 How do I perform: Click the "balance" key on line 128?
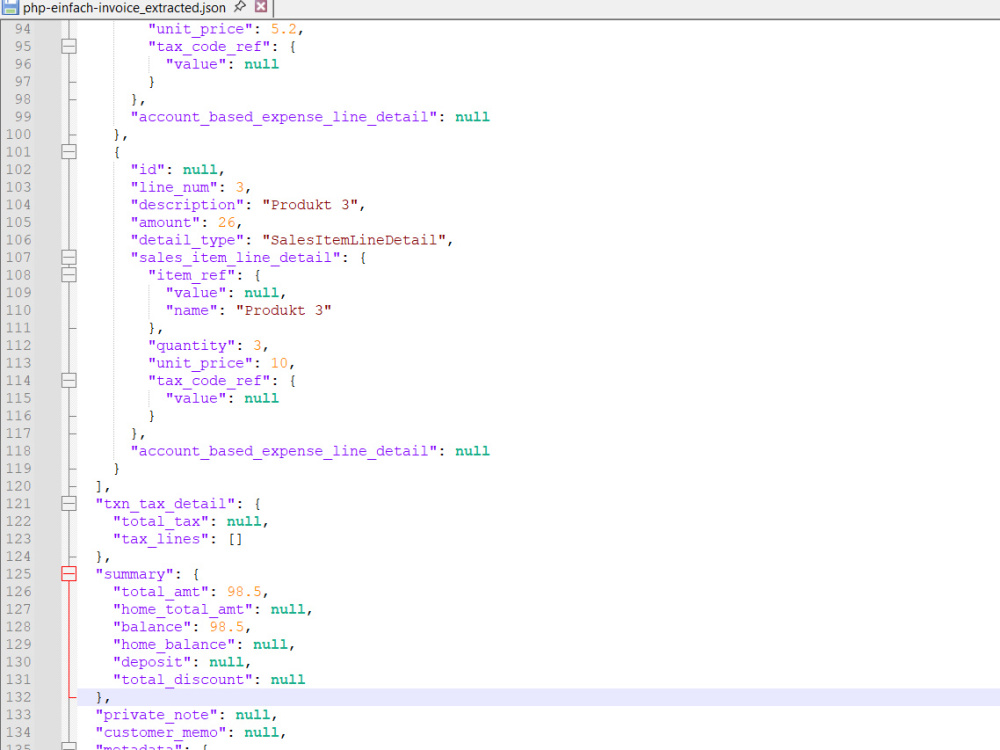click(152, 627)
